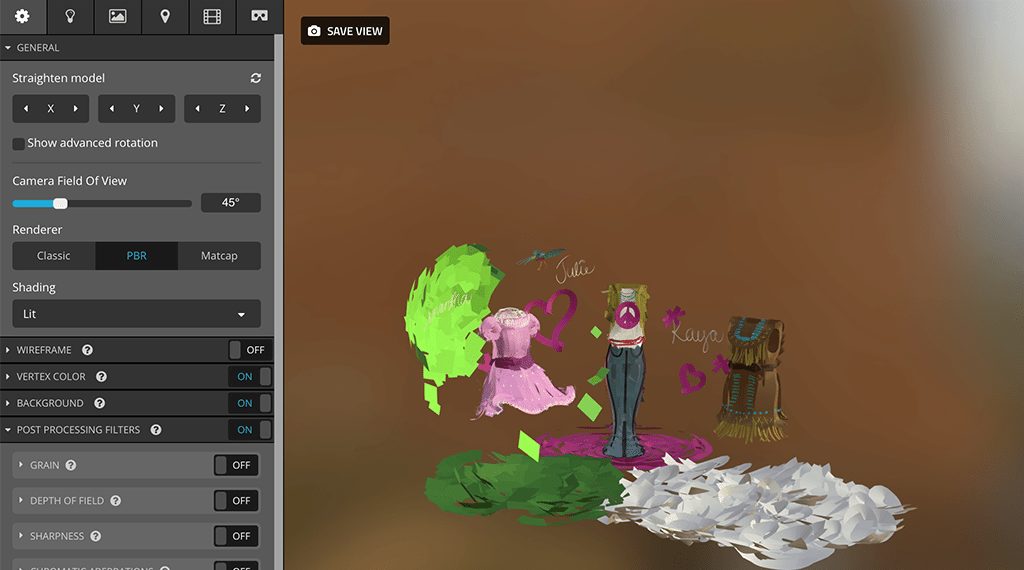Enable the Depth of Field filter

click(x=236, y=501)
